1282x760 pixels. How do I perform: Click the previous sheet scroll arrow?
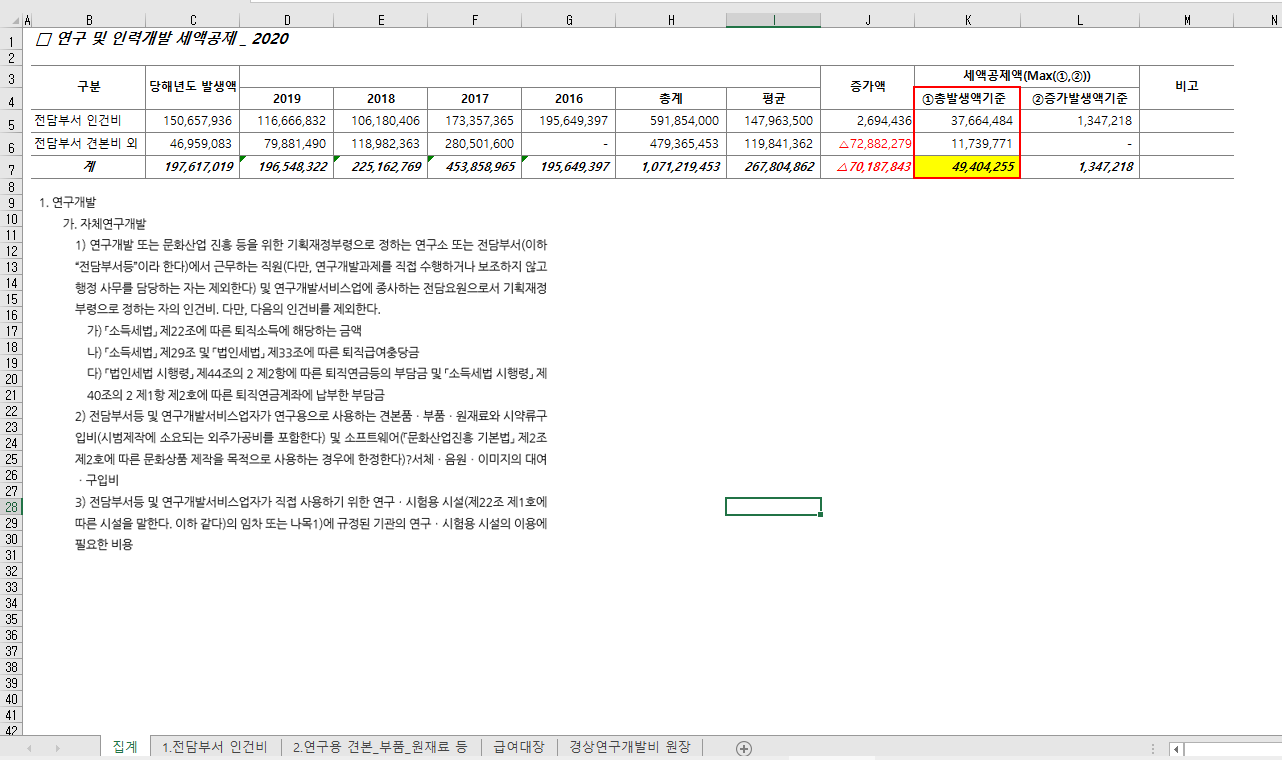pyautogui.click(x=30, y=748)
